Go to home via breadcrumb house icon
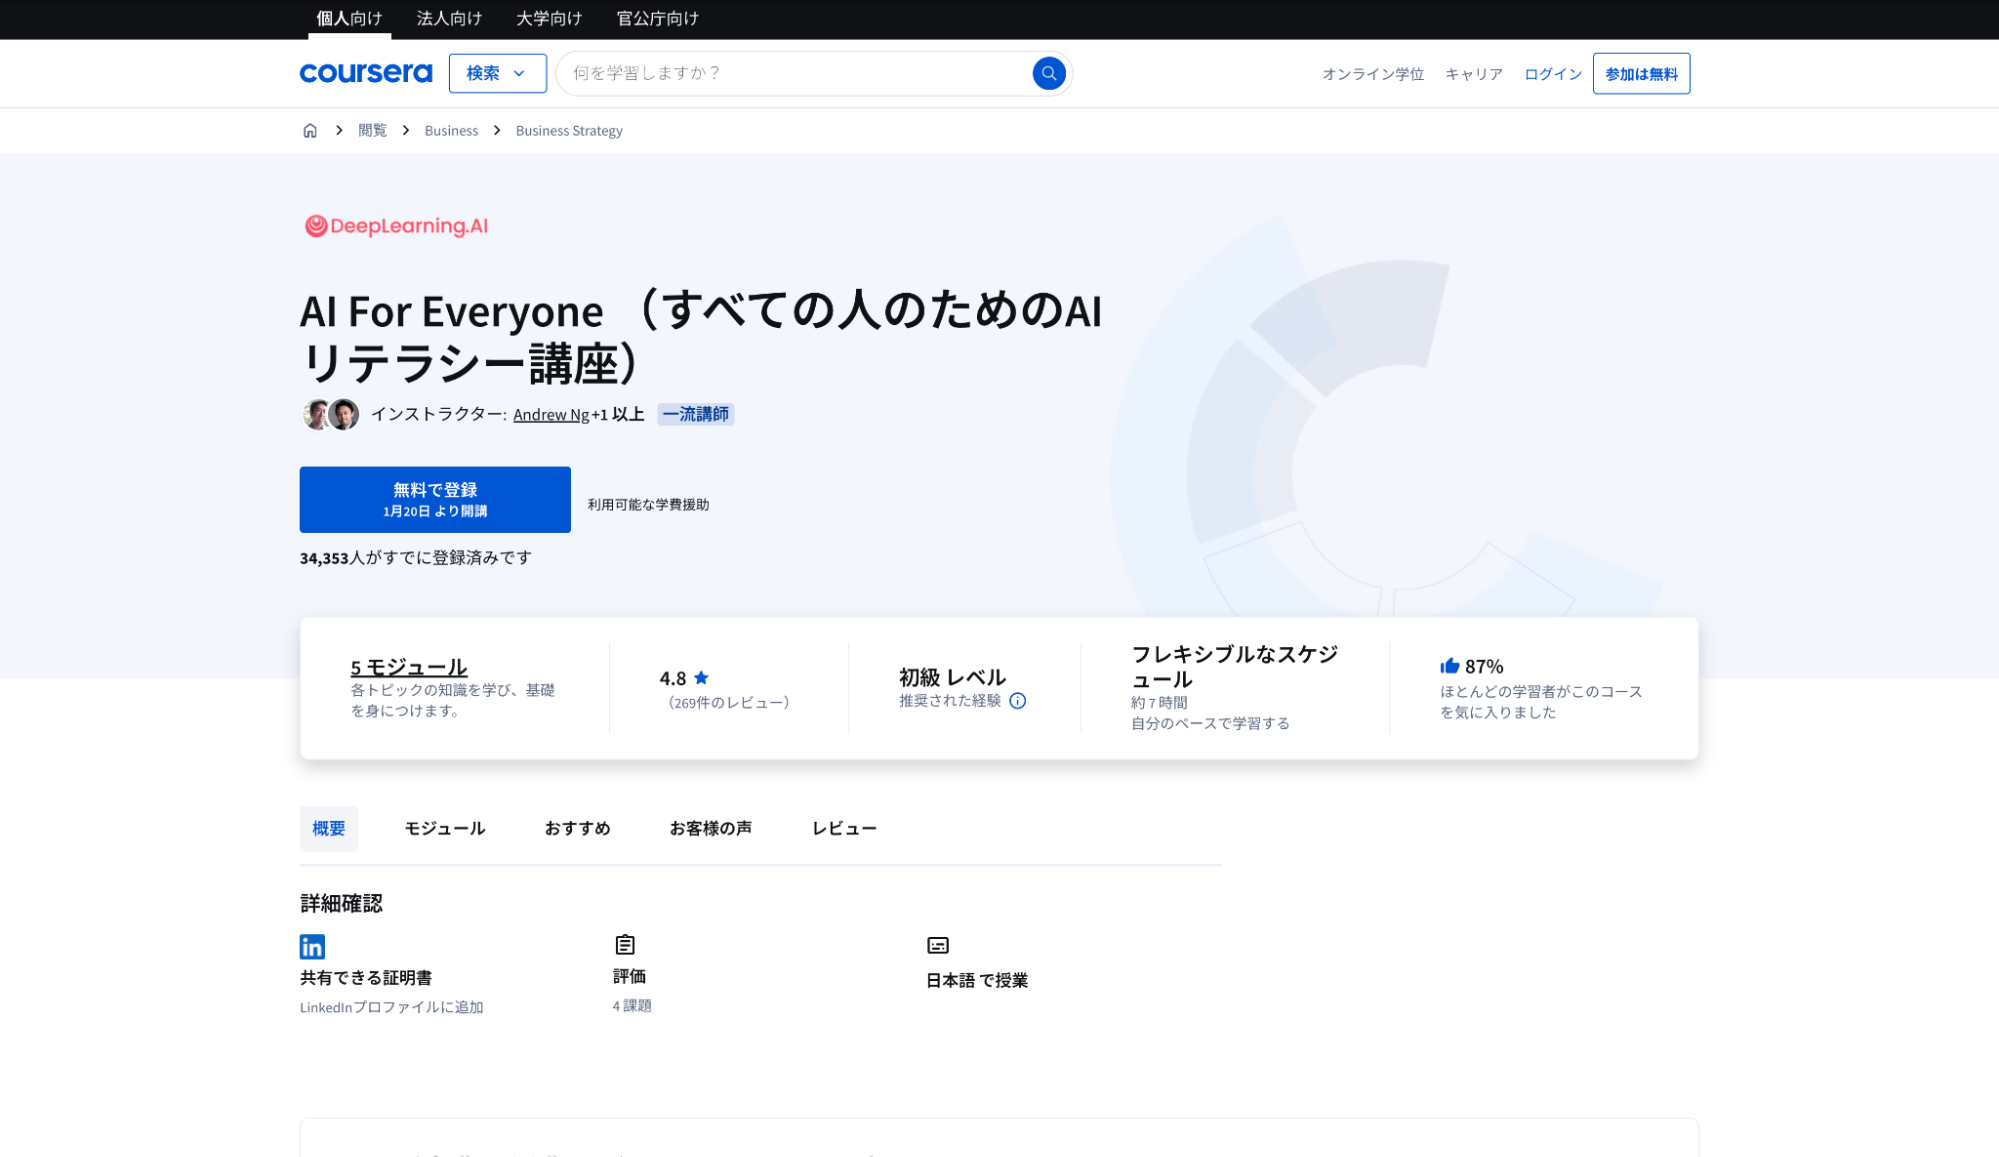Screen dimensions: 1999x1157 [310, 131]
